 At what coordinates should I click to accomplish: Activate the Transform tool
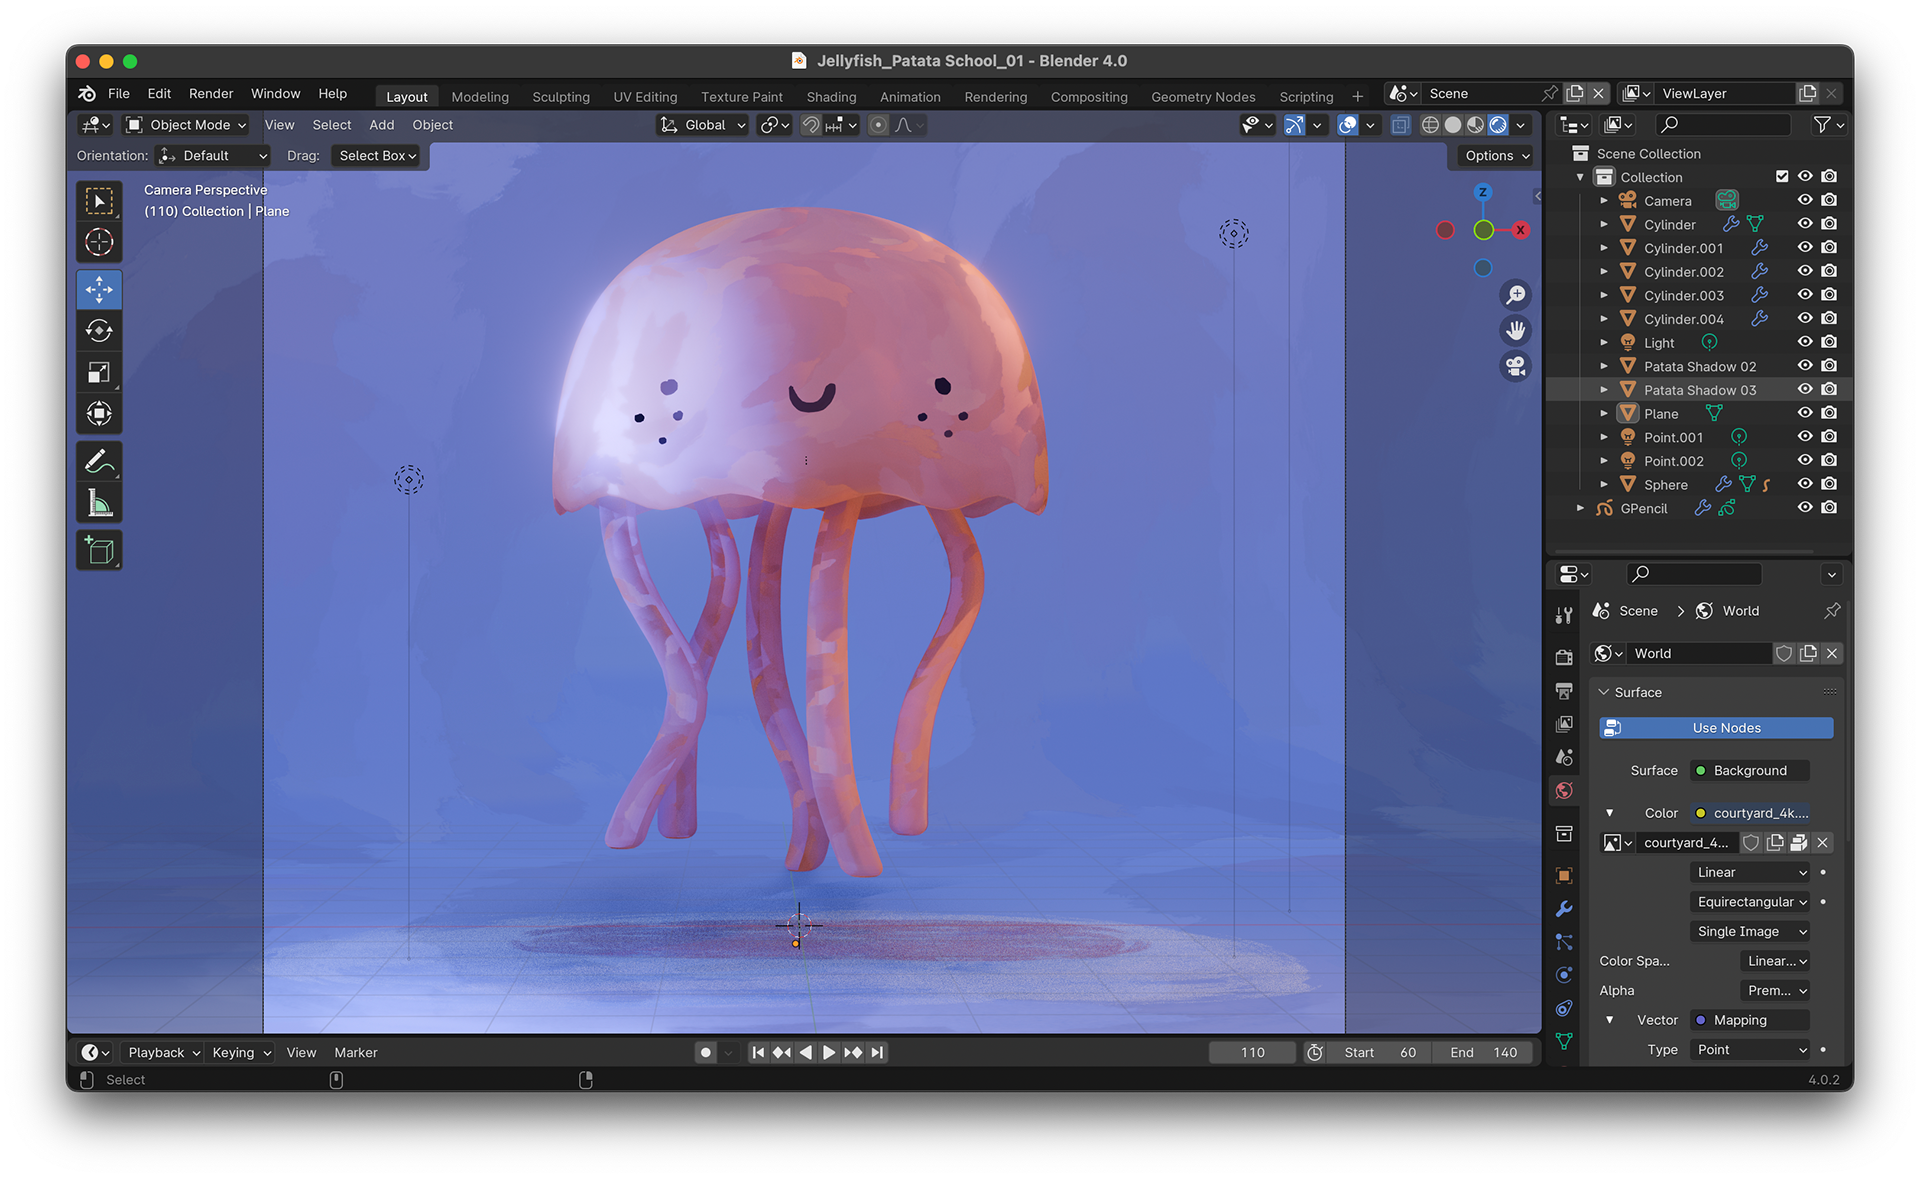pyautogui.click(x=99, y=413)
